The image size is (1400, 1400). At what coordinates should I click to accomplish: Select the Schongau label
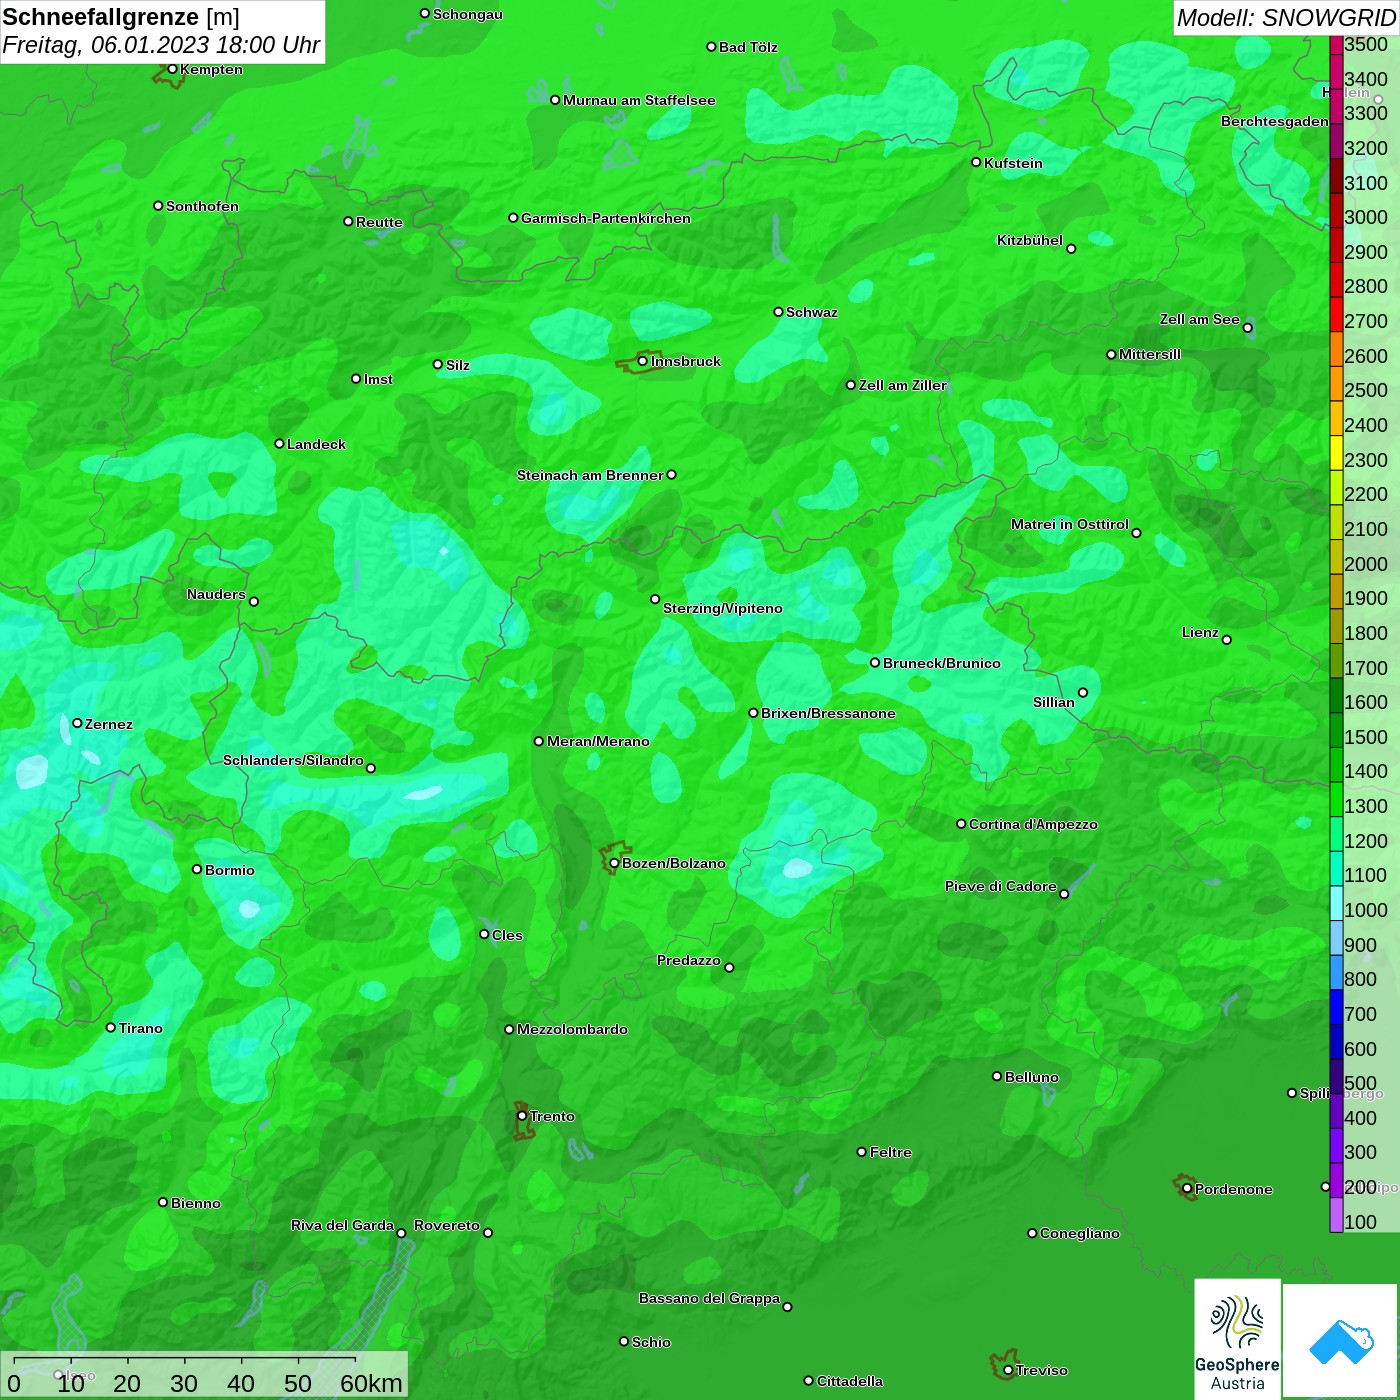click(468, 14)
